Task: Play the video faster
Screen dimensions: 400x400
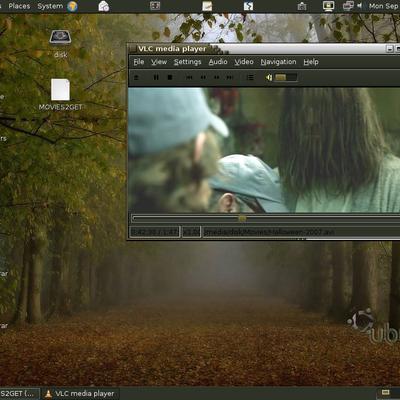Action: 216,77
